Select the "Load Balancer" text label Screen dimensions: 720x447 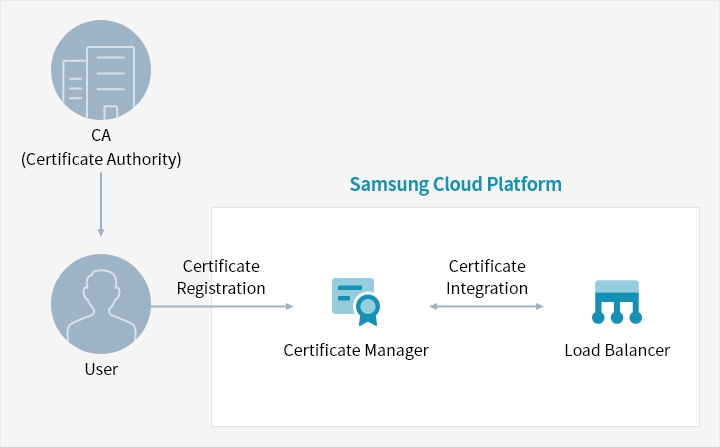click(x=617, y=350)
